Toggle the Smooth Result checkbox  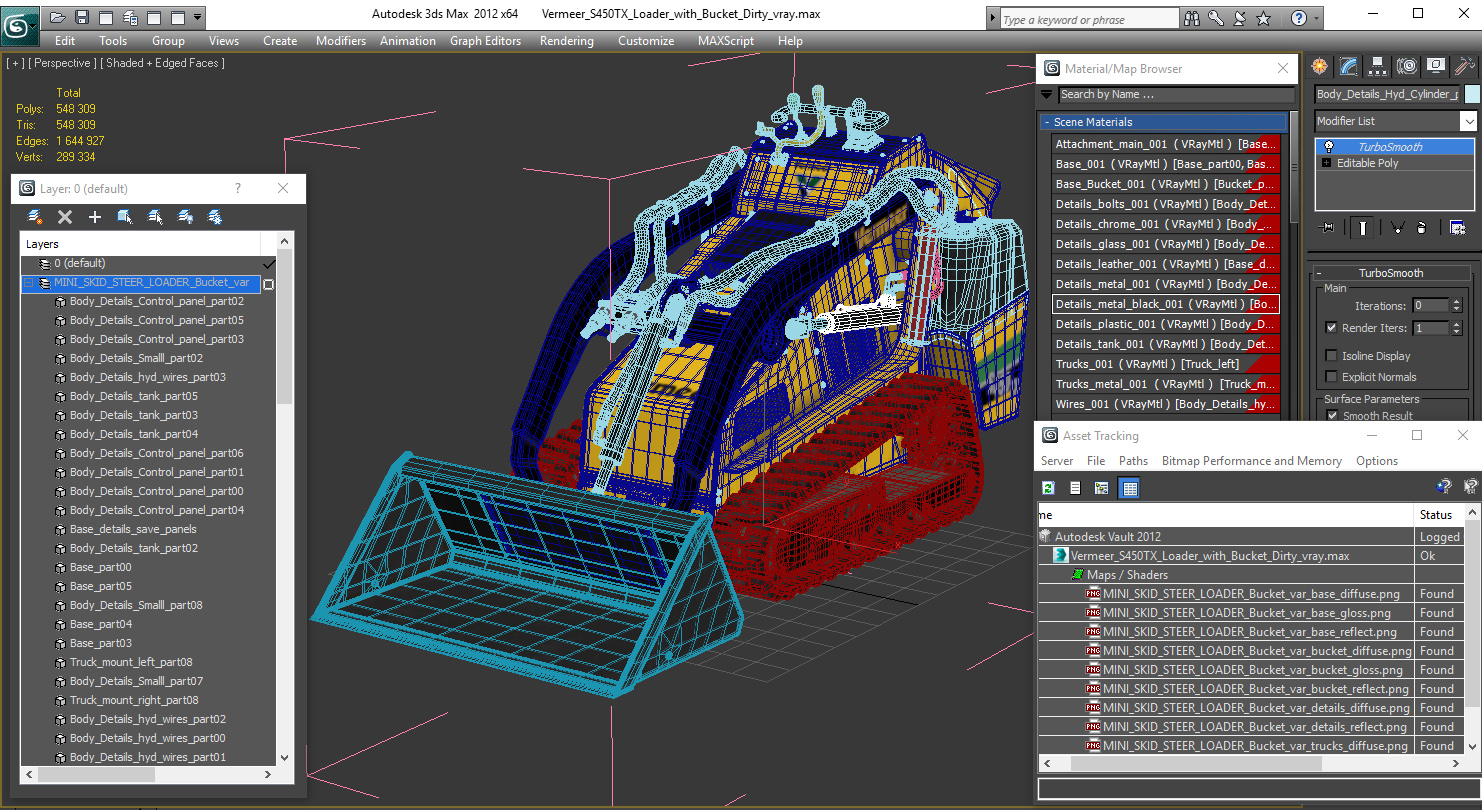point(1331,415)
